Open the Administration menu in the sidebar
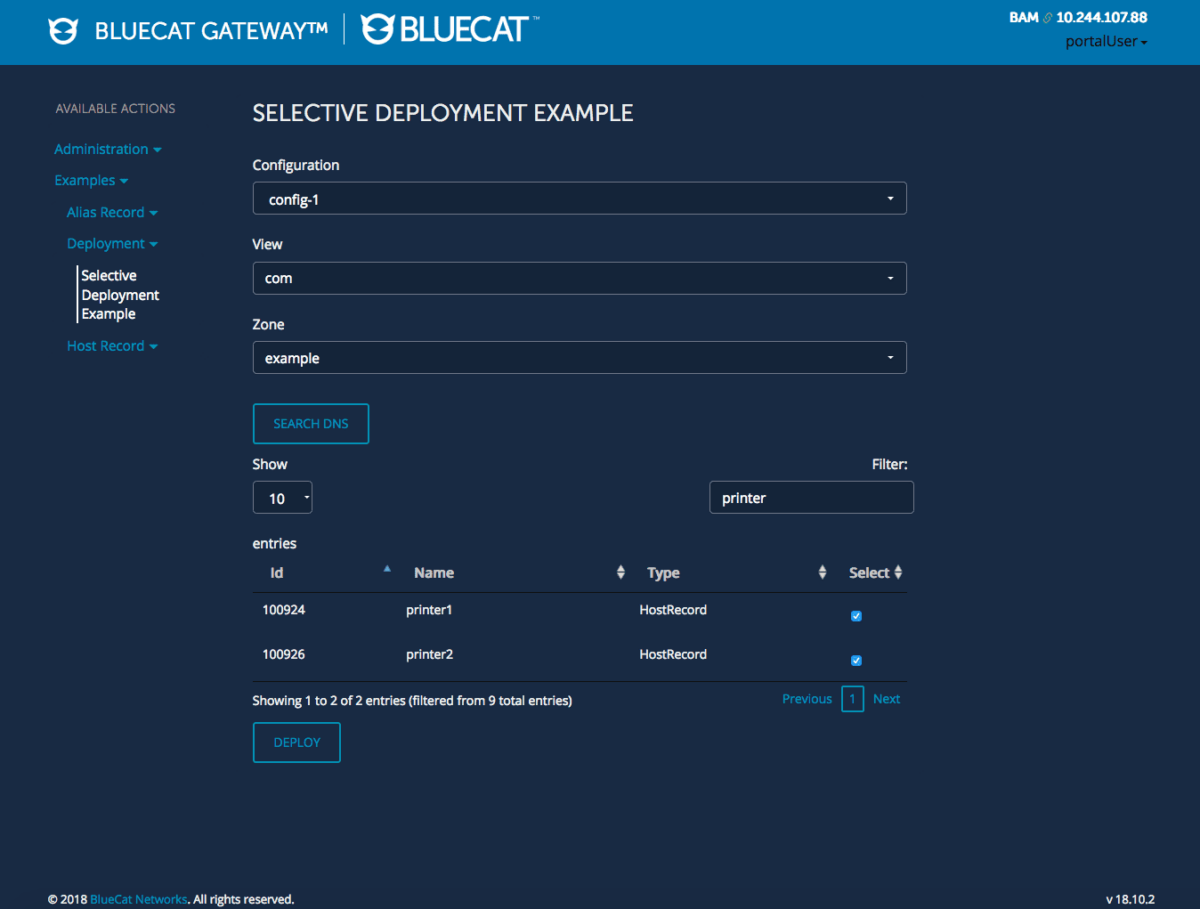The image size is (1200, 909). 108,148
